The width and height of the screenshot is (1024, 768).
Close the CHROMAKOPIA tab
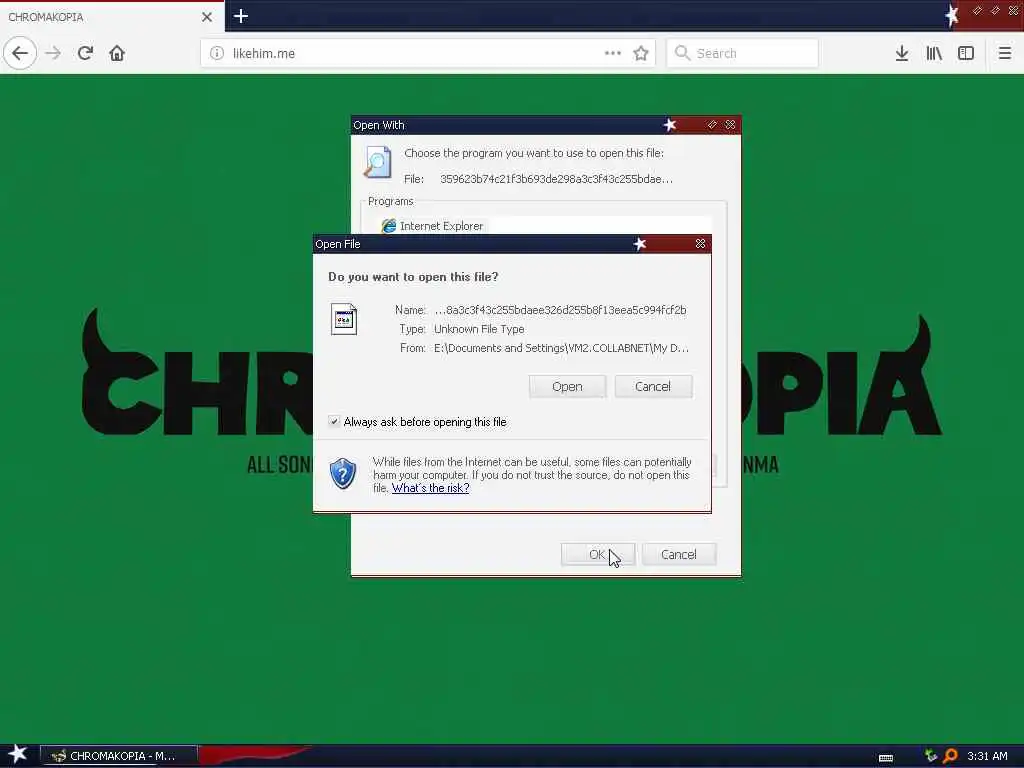207,17
